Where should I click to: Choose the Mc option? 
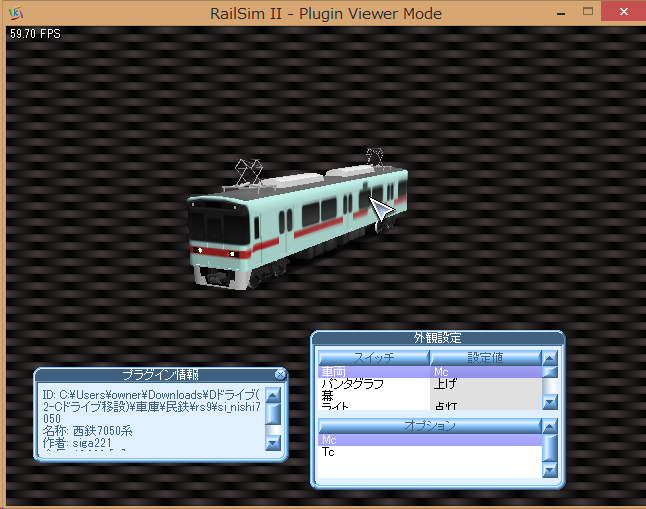[430, 440]
